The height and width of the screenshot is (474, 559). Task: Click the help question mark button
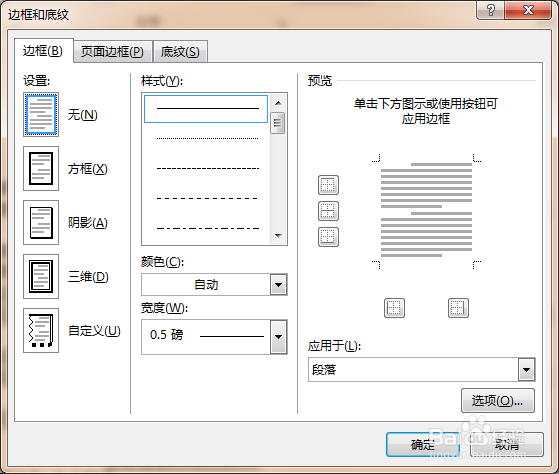pyautogui.click(x=491, y=10)
